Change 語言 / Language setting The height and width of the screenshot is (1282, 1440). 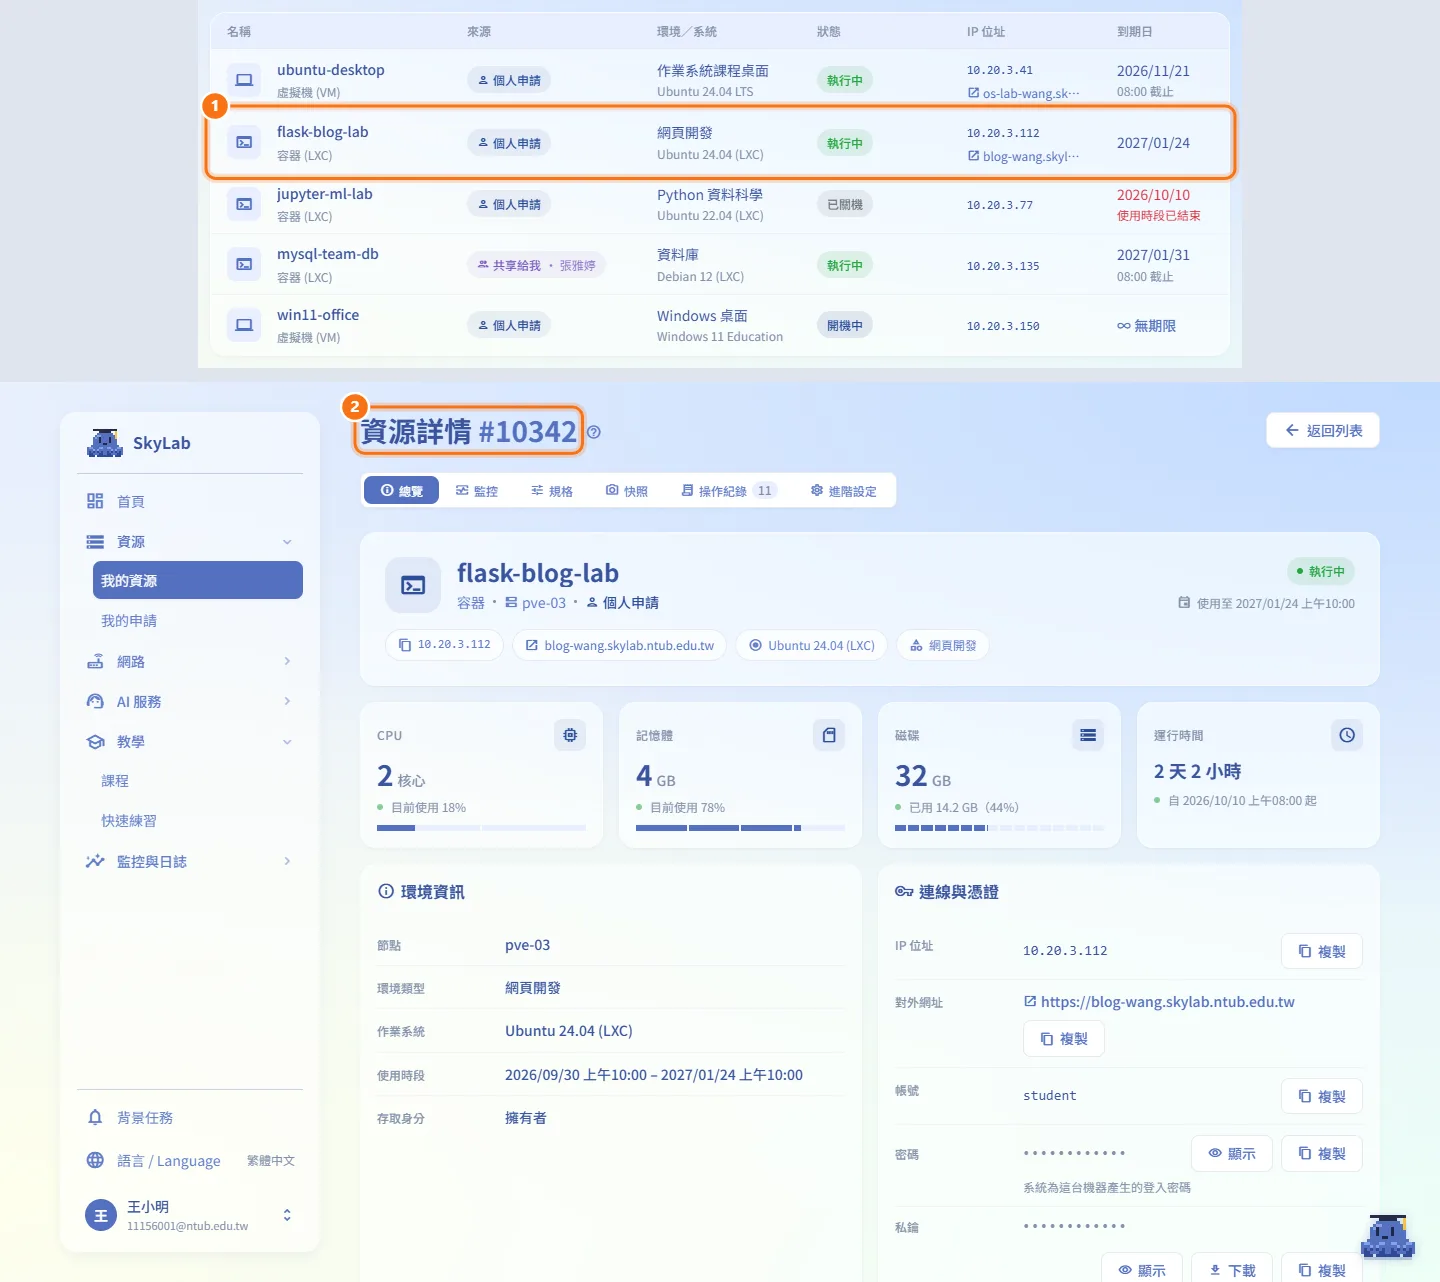pyautogui.click(x=190, y=1160)
